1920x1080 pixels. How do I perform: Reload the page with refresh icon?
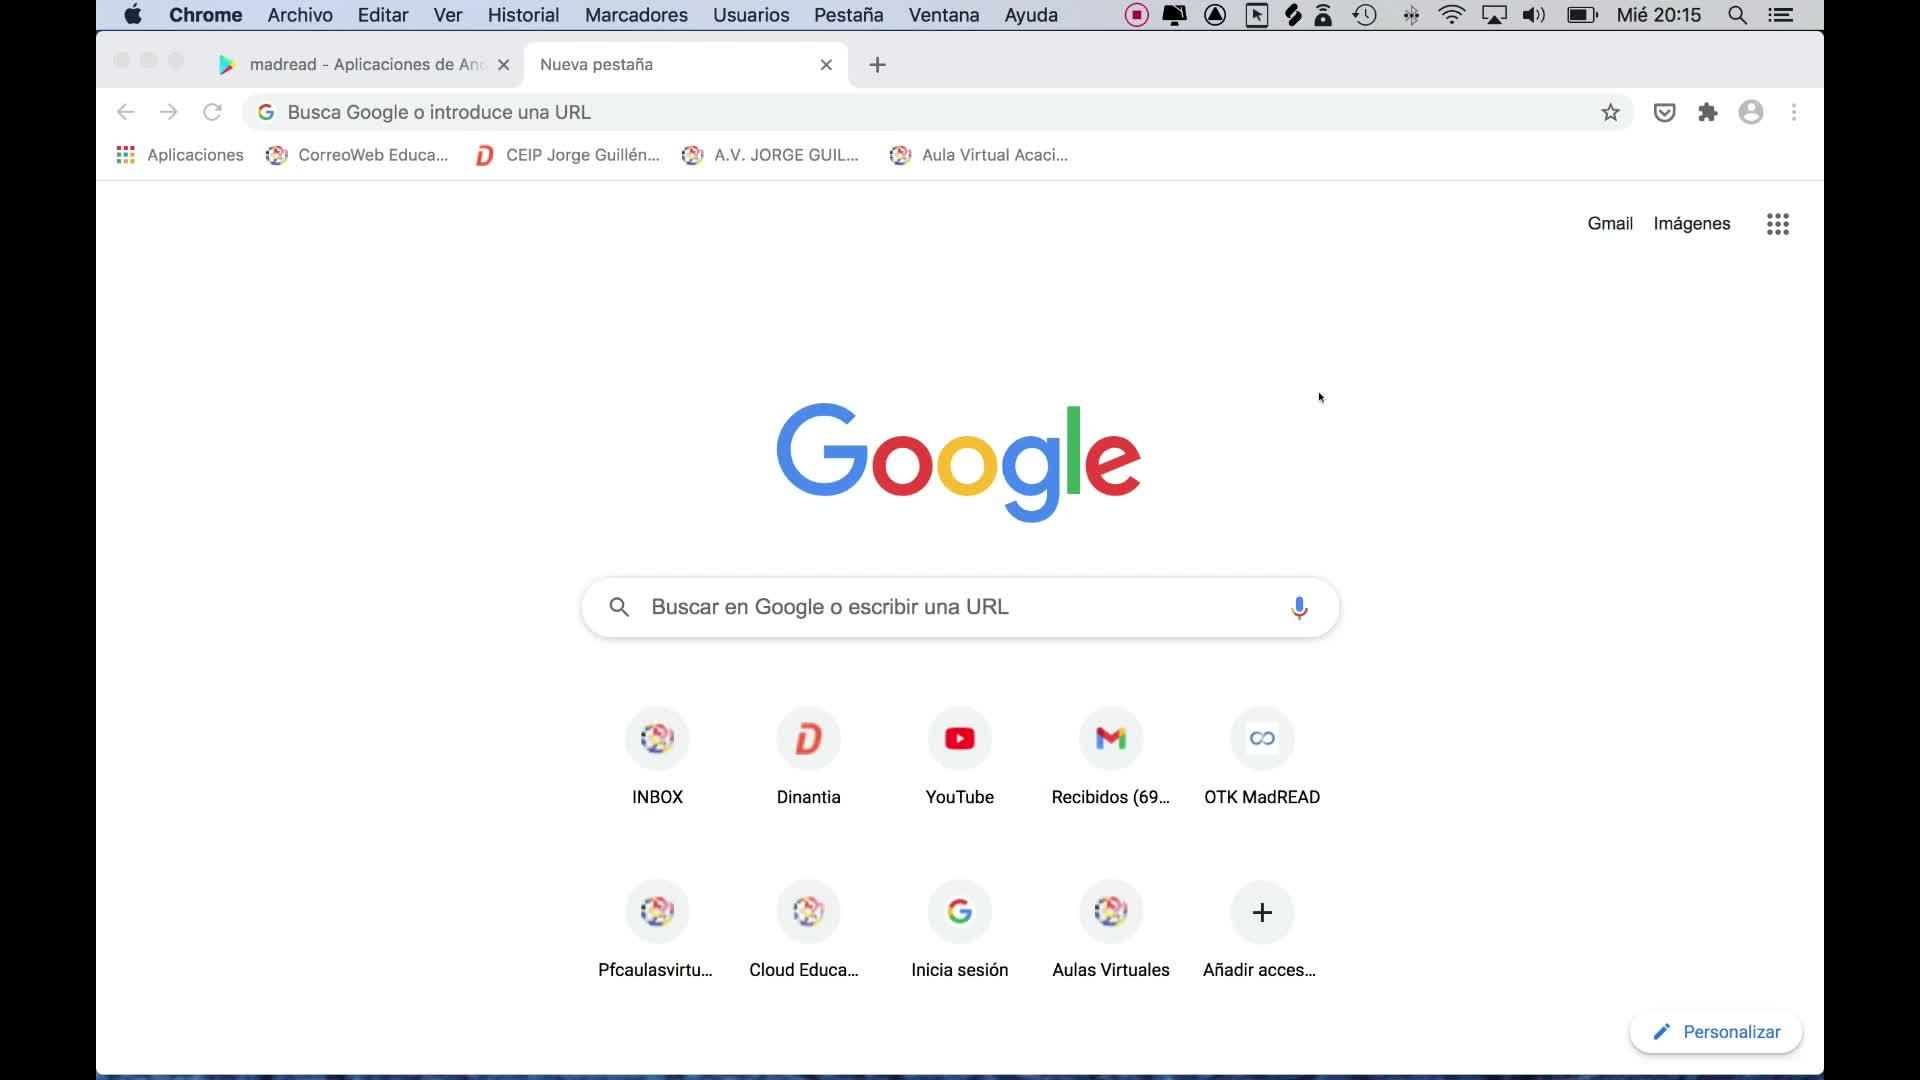click(212, 112)
